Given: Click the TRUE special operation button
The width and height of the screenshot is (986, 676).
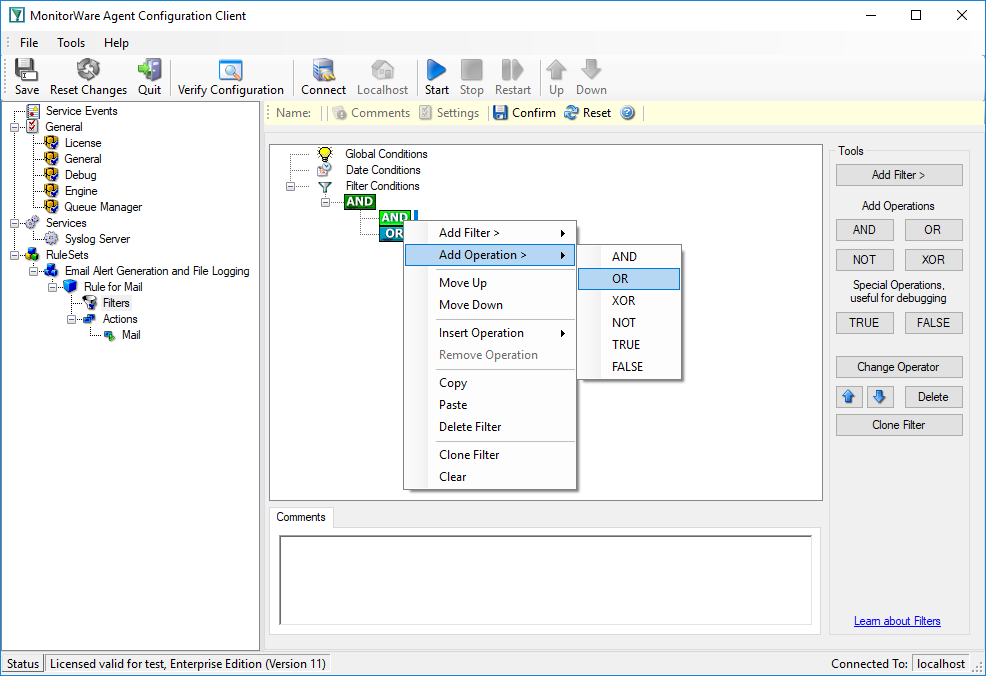Looking at the screenshot, I should tap(864, 323).
